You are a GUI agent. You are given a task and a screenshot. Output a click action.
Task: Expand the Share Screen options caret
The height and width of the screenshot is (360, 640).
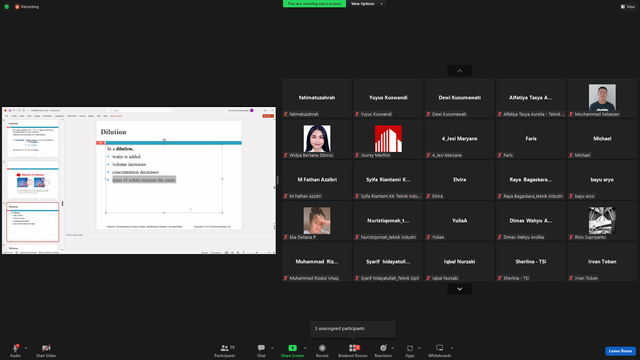[x=305, y=348]
